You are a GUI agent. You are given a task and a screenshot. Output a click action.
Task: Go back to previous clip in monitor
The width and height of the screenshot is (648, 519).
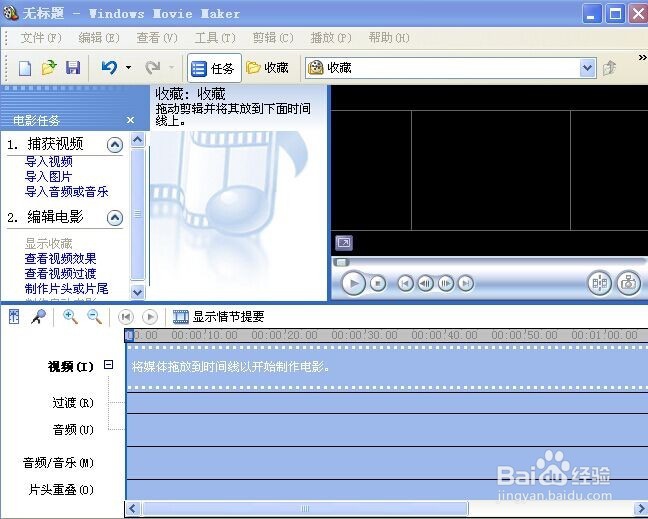tap(405, 283)
